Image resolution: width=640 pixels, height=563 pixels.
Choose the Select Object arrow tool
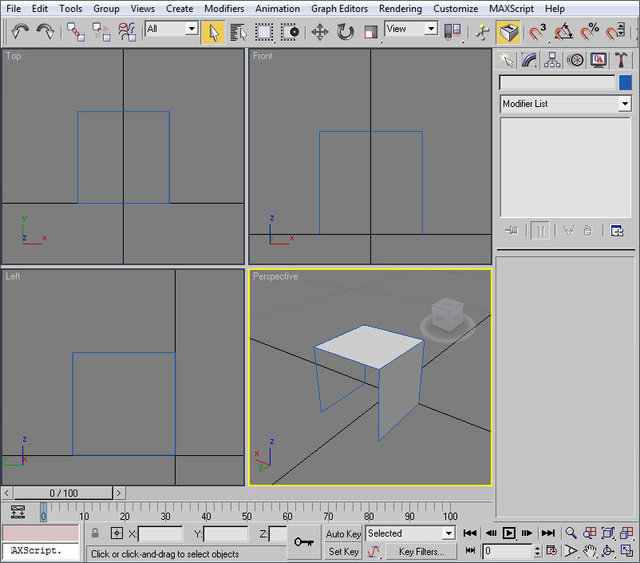pos(213,32)
